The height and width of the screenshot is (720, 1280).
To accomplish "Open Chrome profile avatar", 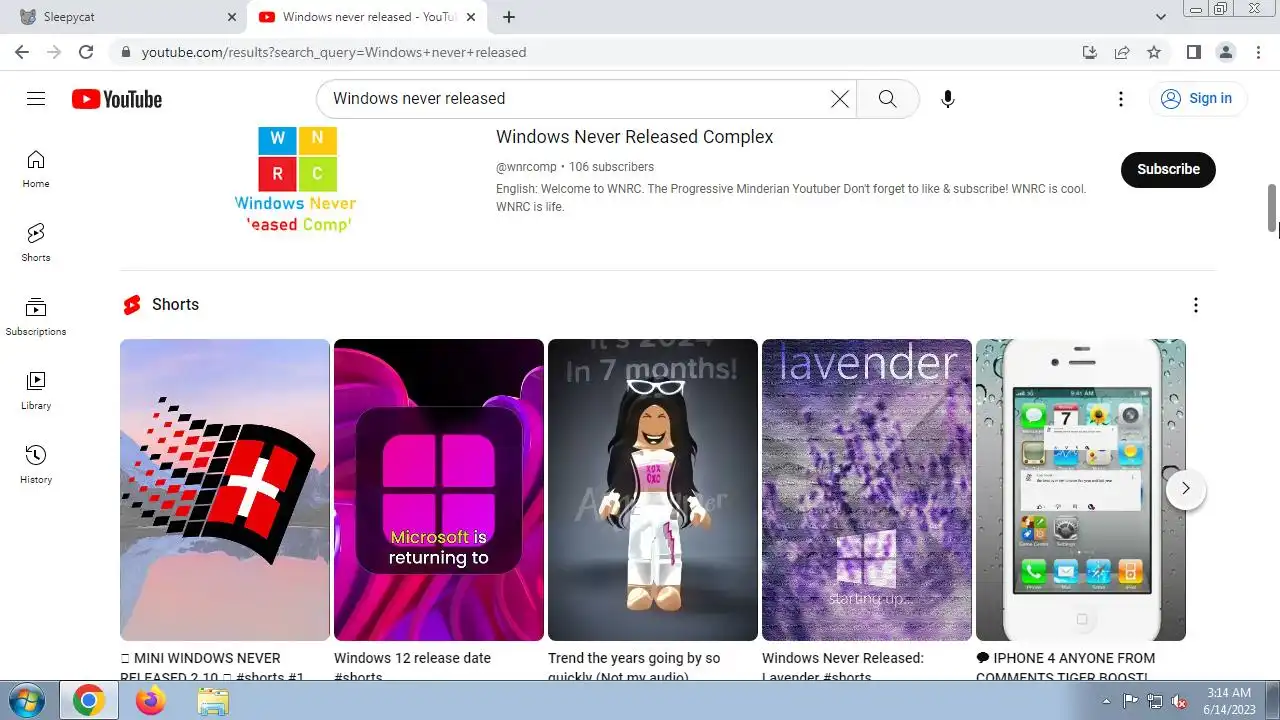I will coord(1225,52).
